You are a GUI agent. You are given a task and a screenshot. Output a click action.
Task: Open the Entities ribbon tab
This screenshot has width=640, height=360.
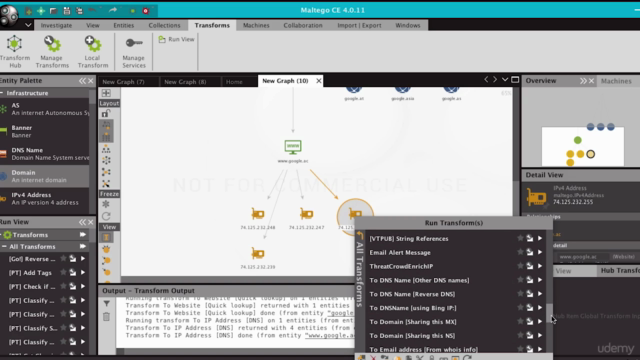[x=124, y=25]
